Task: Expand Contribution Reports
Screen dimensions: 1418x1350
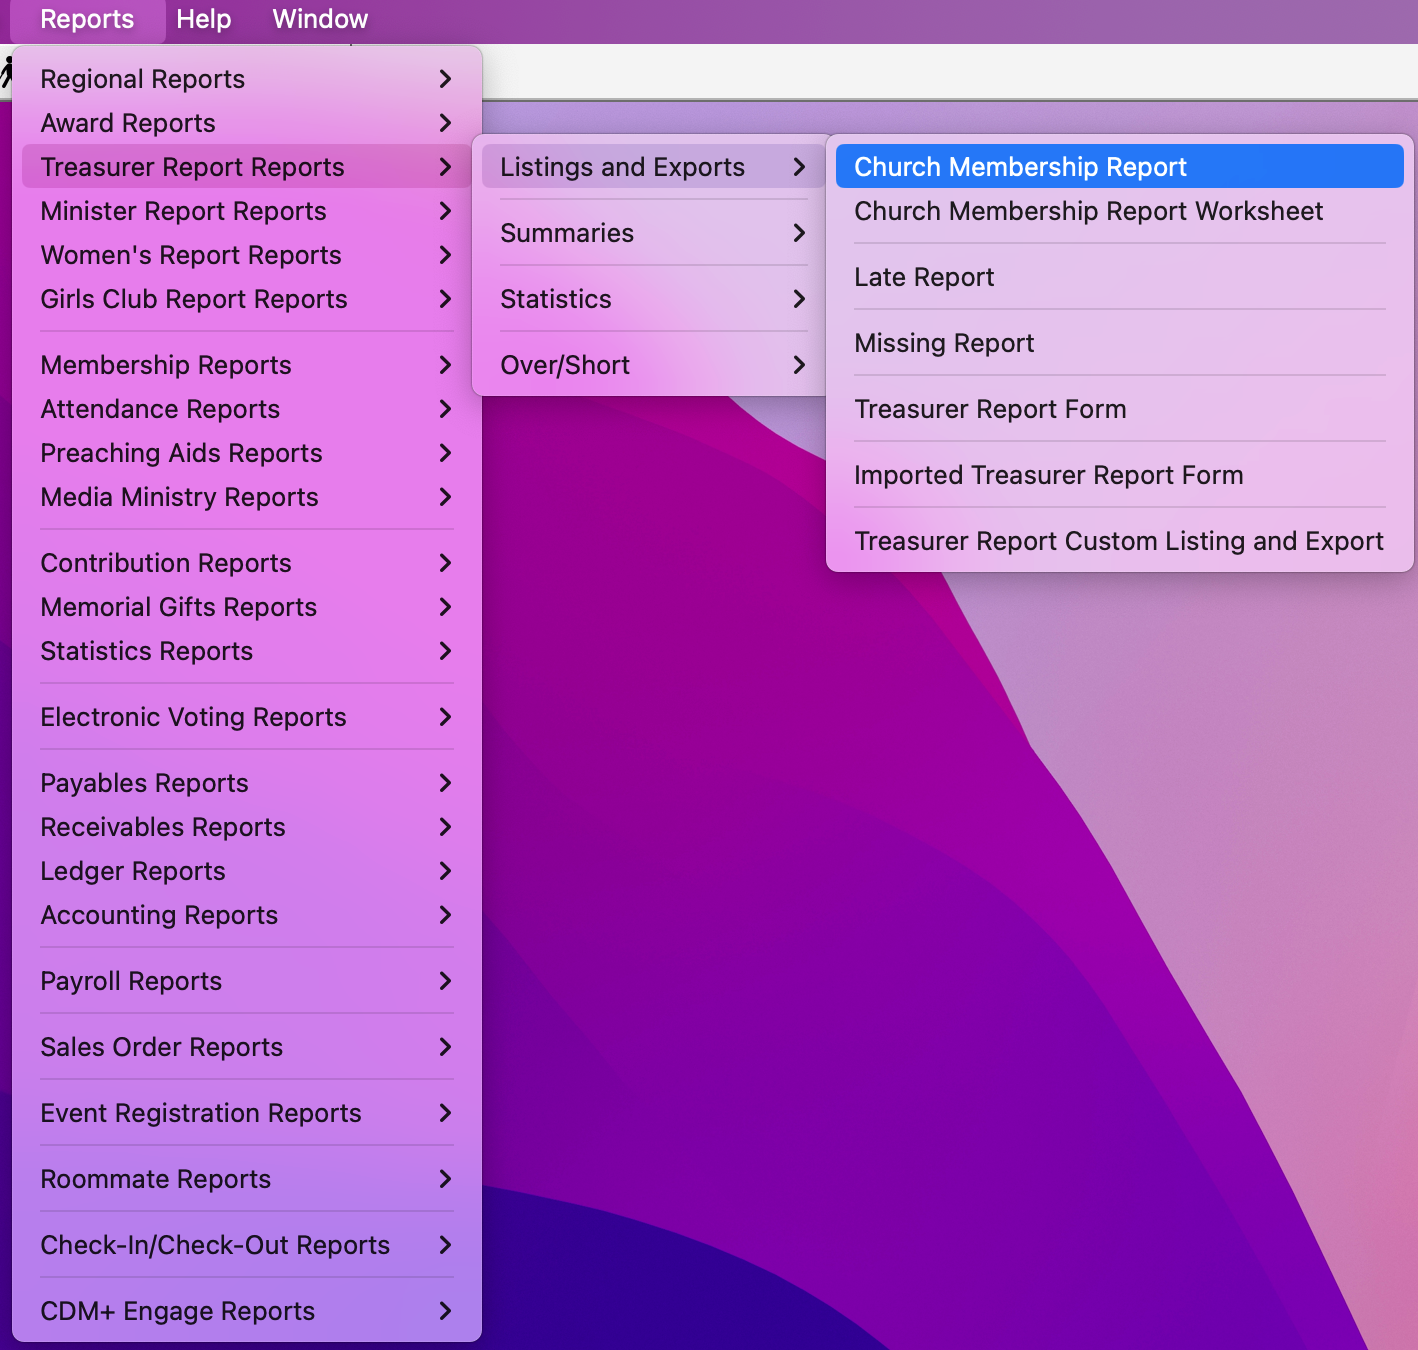Action: [166, 563]
